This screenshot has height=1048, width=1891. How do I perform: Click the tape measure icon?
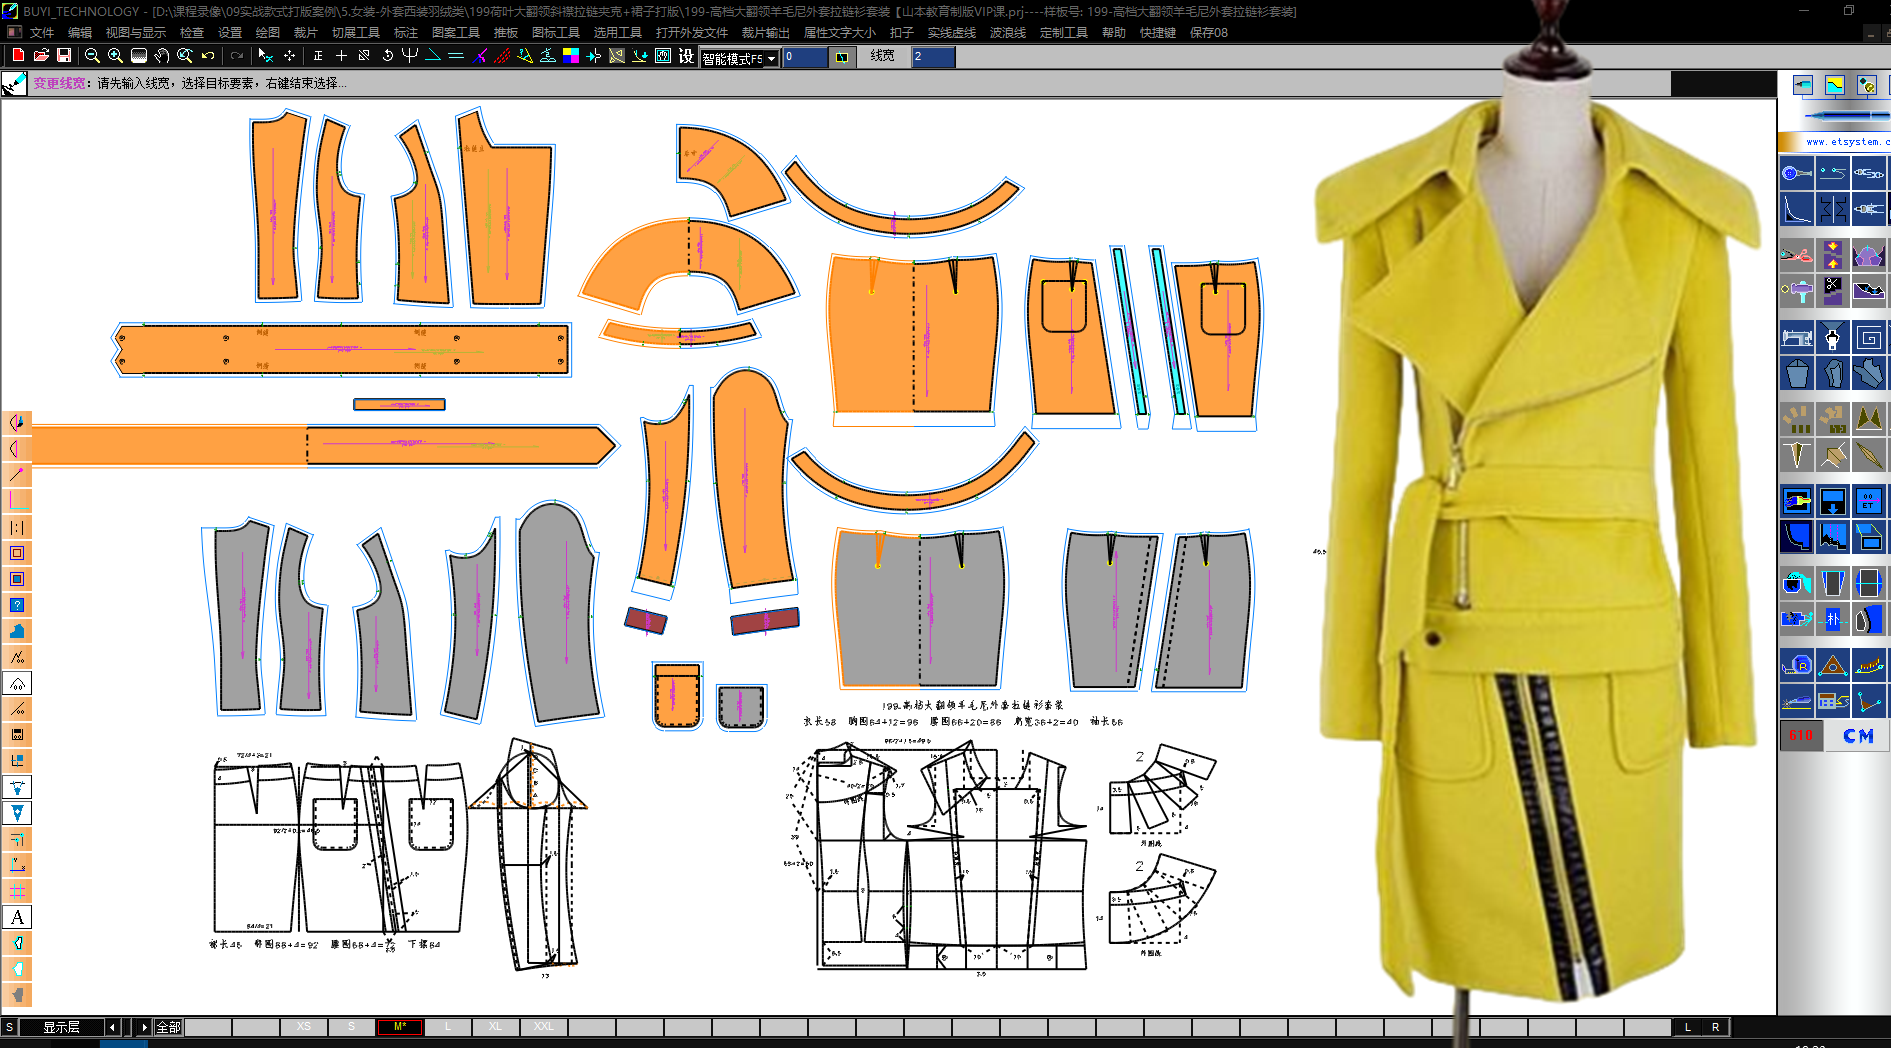pyautogui.click(x=1796, y=666)
